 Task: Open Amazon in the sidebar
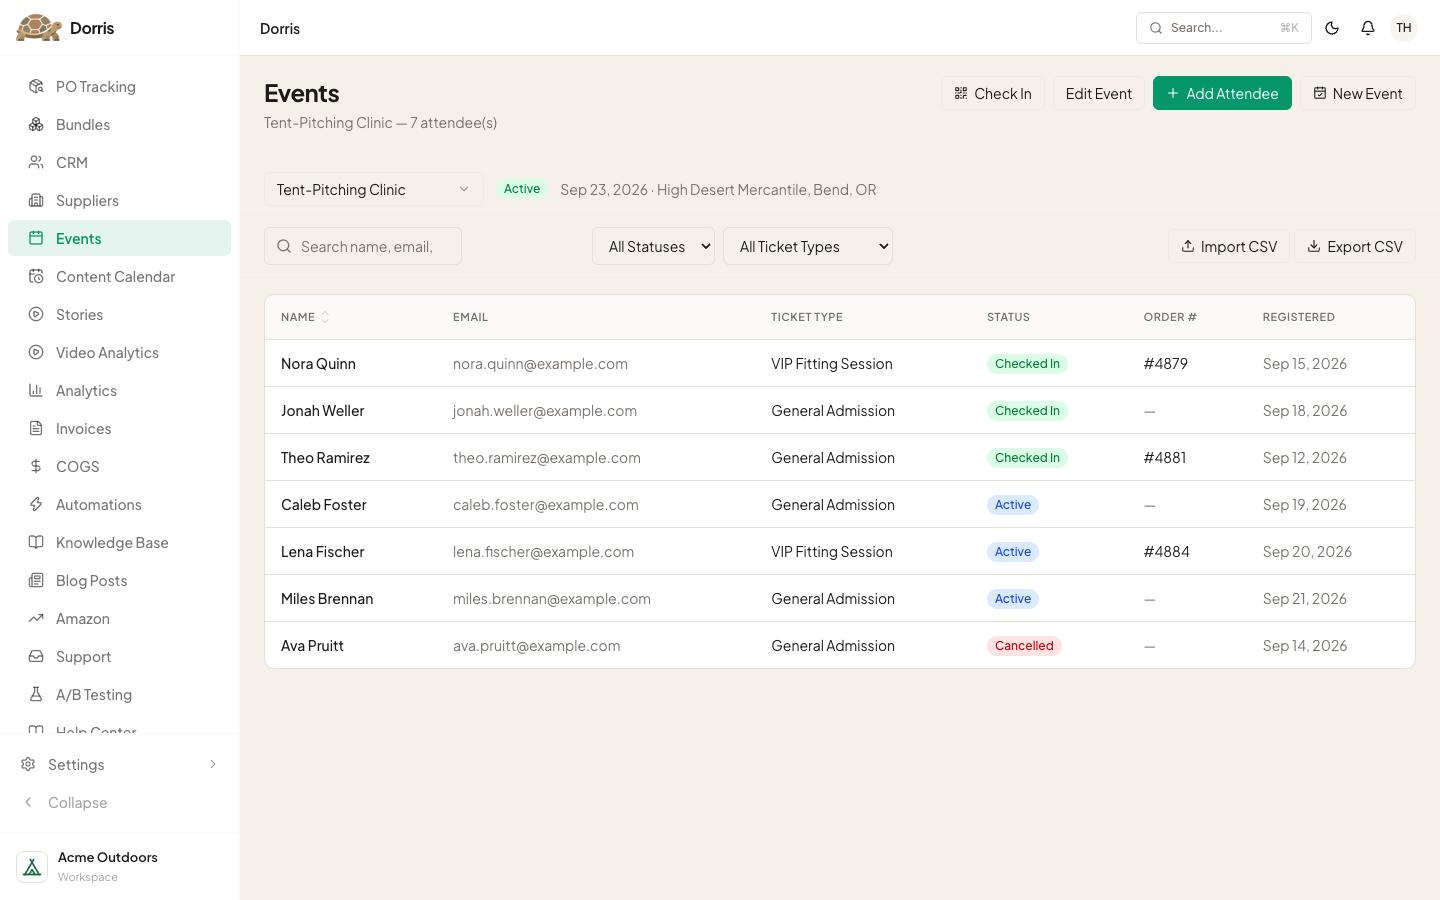pyautogui.click(x=119, y=618)
